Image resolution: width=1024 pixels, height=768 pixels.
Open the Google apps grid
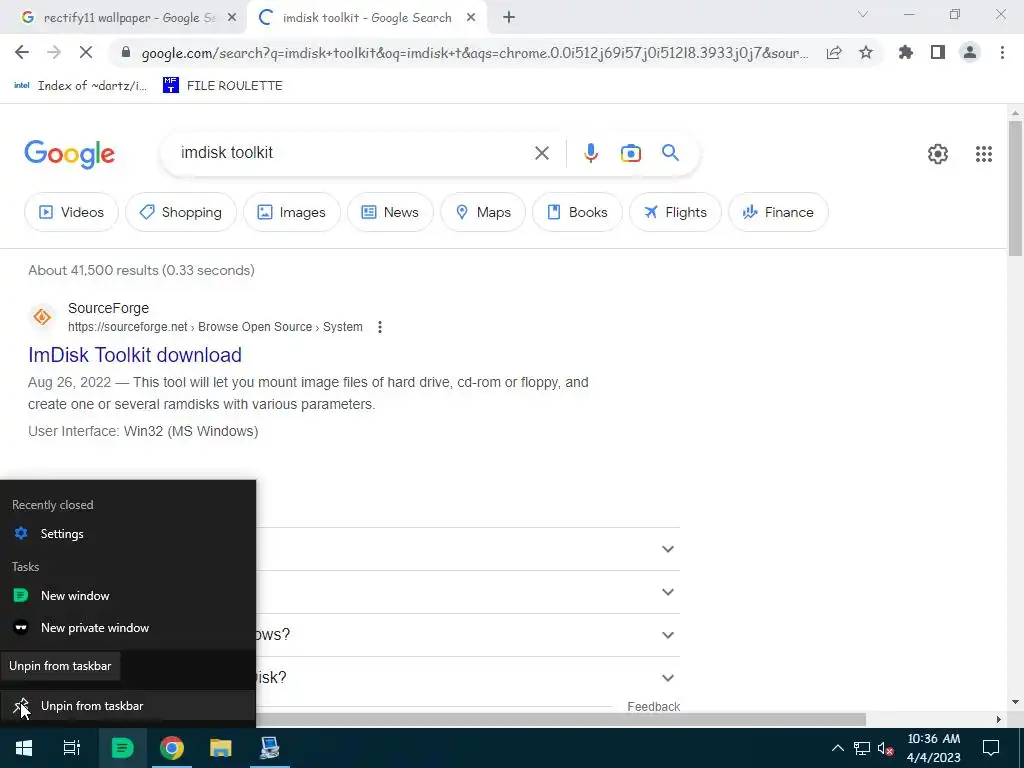pos(984,154)
